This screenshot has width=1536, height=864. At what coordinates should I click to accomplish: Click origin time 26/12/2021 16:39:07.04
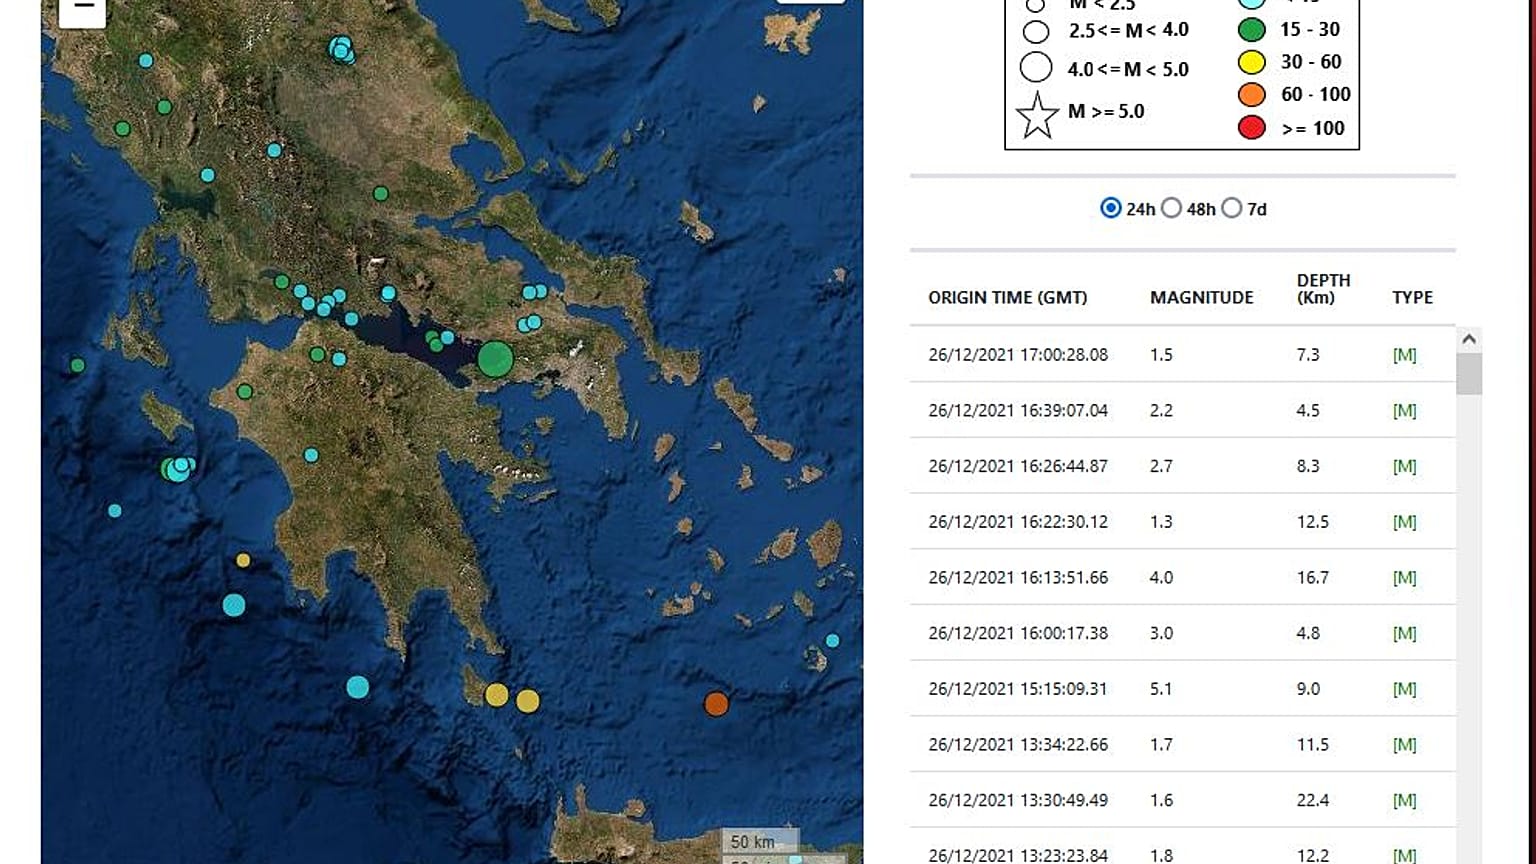coord(1018,410)
